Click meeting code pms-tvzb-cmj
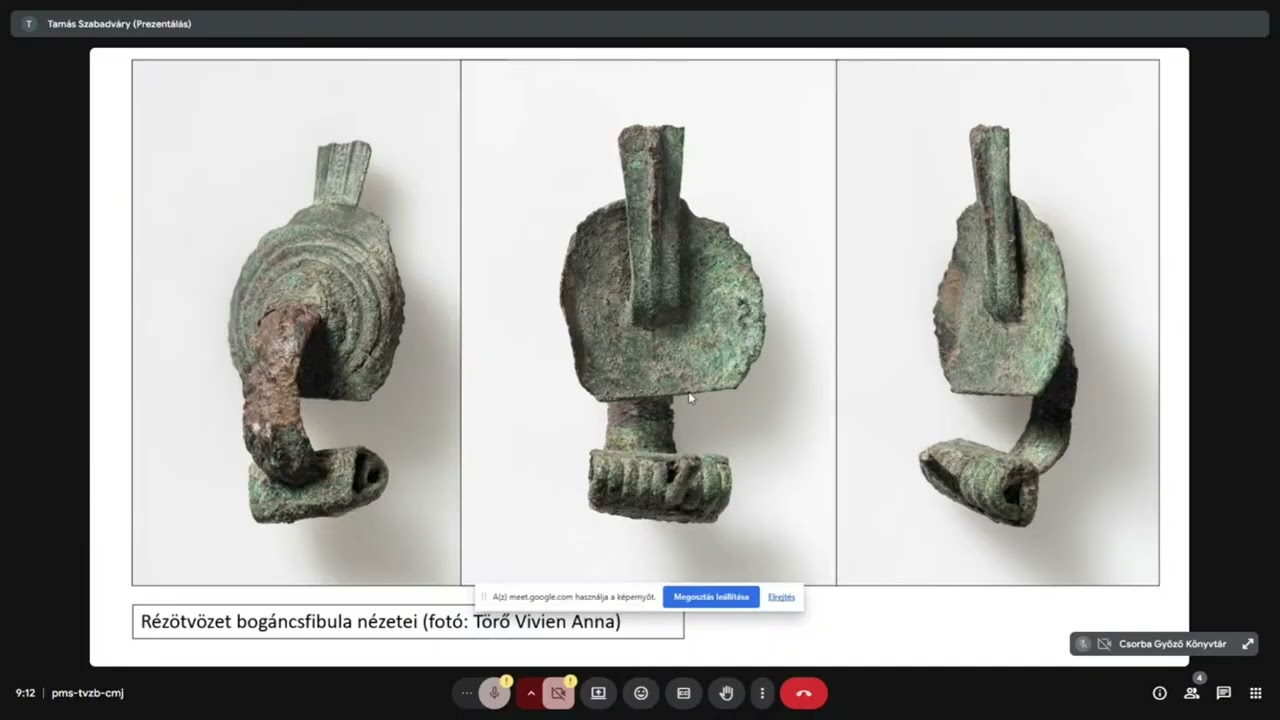1280x720 pixels. (x=88, y=693)
